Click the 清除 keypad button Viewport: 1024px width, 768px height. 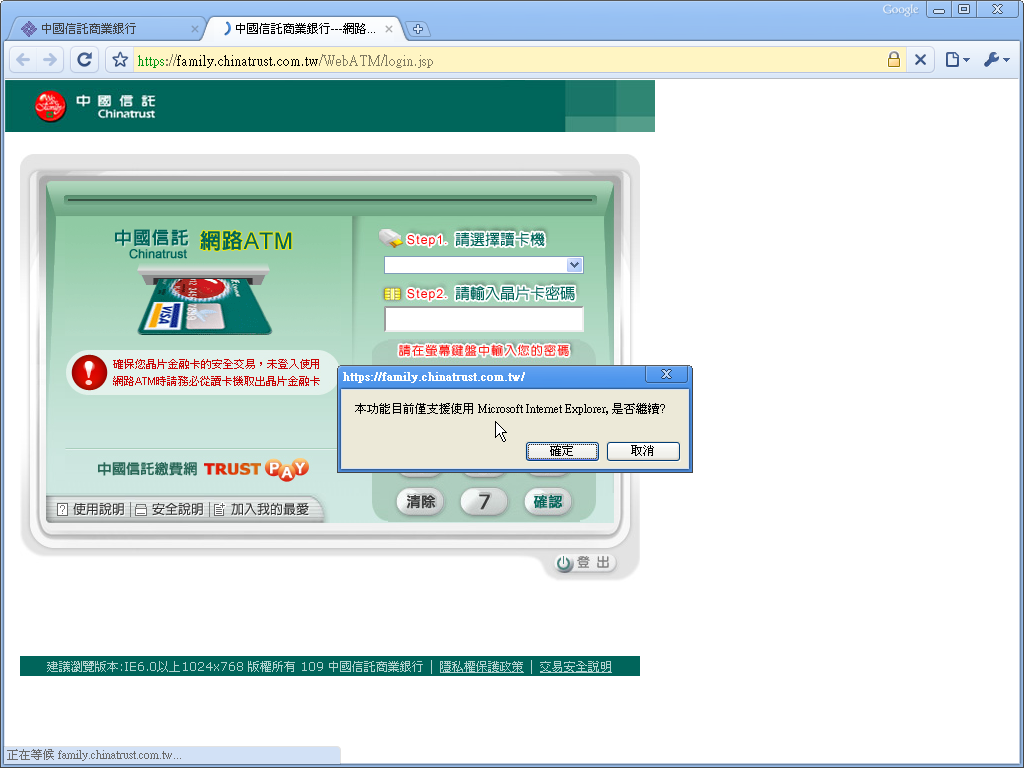(420, 502)
